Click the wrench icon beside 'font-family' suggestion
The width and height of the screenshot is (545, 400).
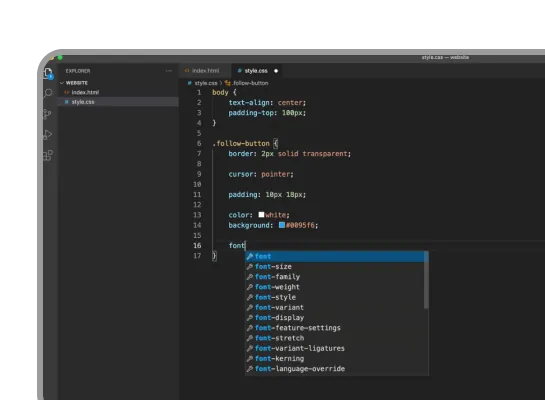(x=250, y=277)
